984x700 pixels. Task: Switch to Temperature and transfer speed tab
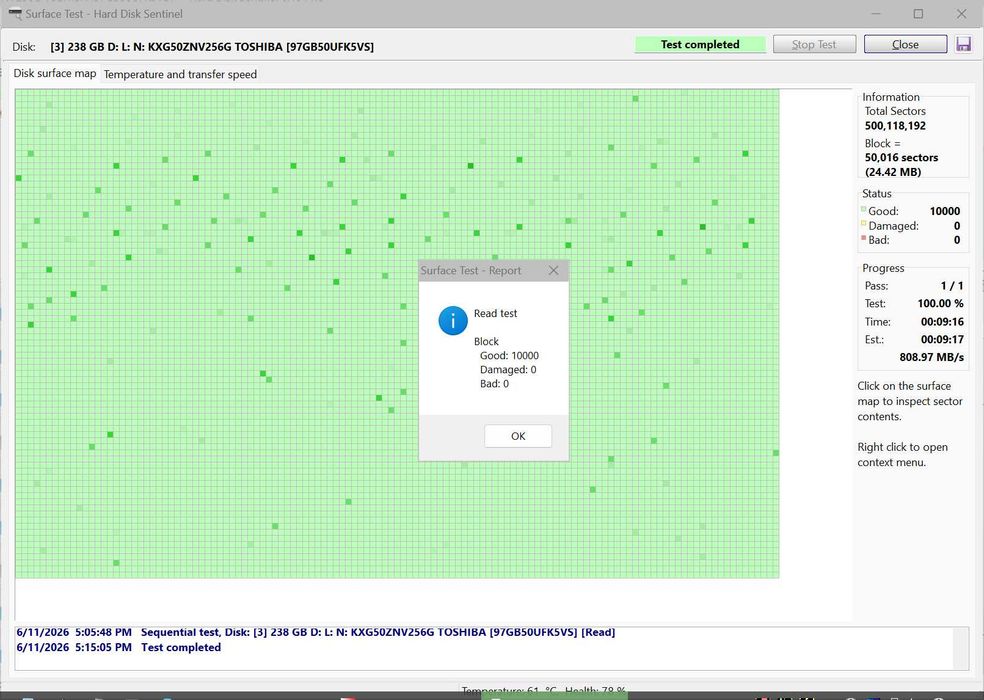click(x=180, y=74)
